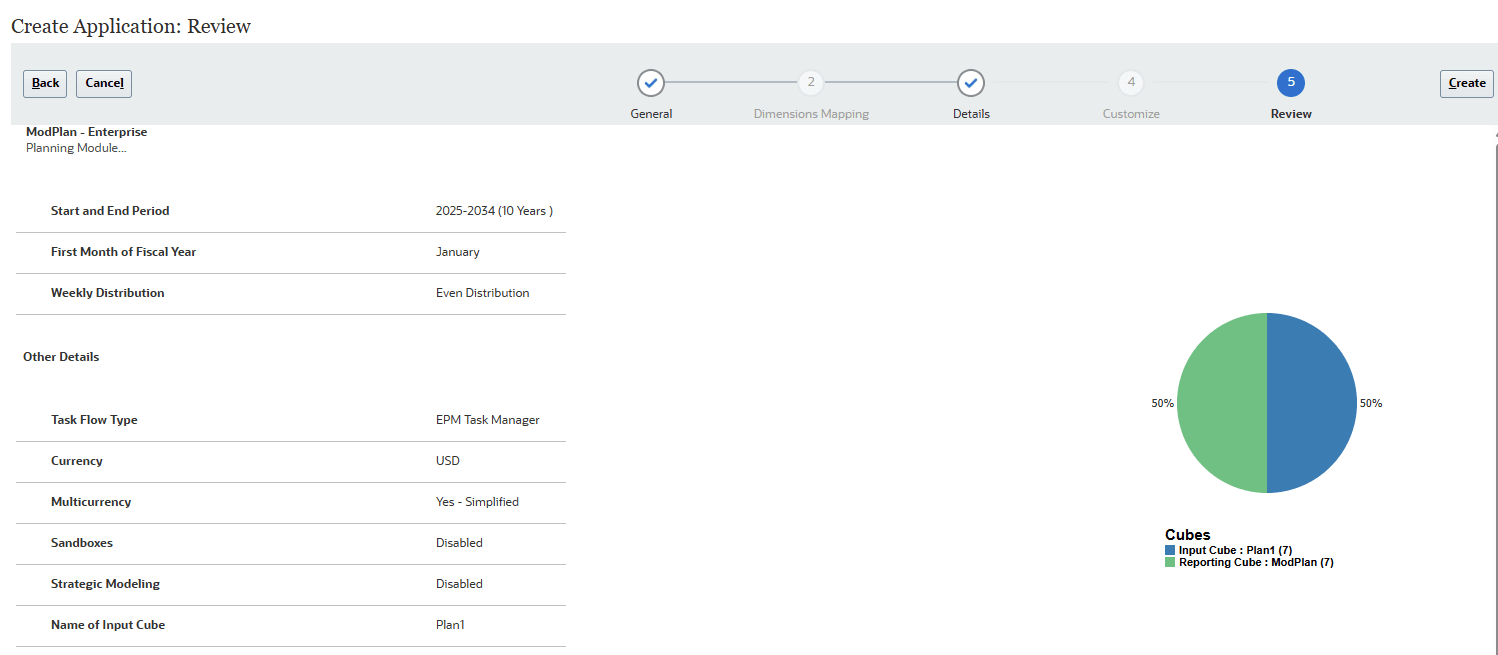Select step 4 Customize circle

click(x=1131, y=82)
